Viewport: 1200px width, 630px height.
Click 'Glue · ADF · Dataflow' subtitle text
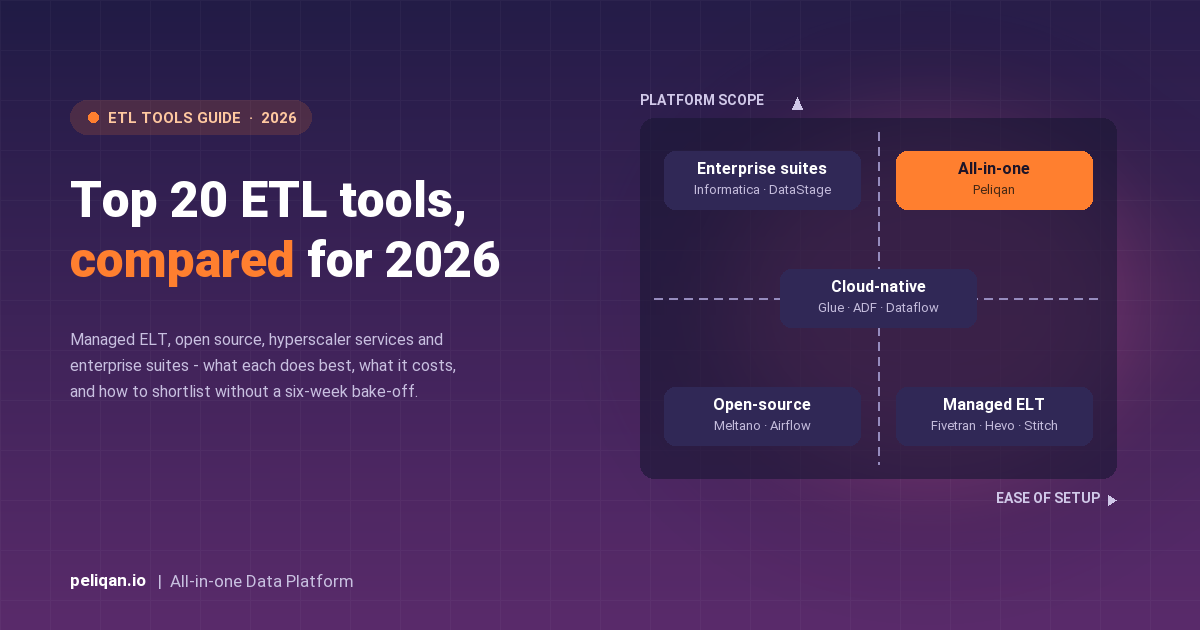tap(878, 308)
